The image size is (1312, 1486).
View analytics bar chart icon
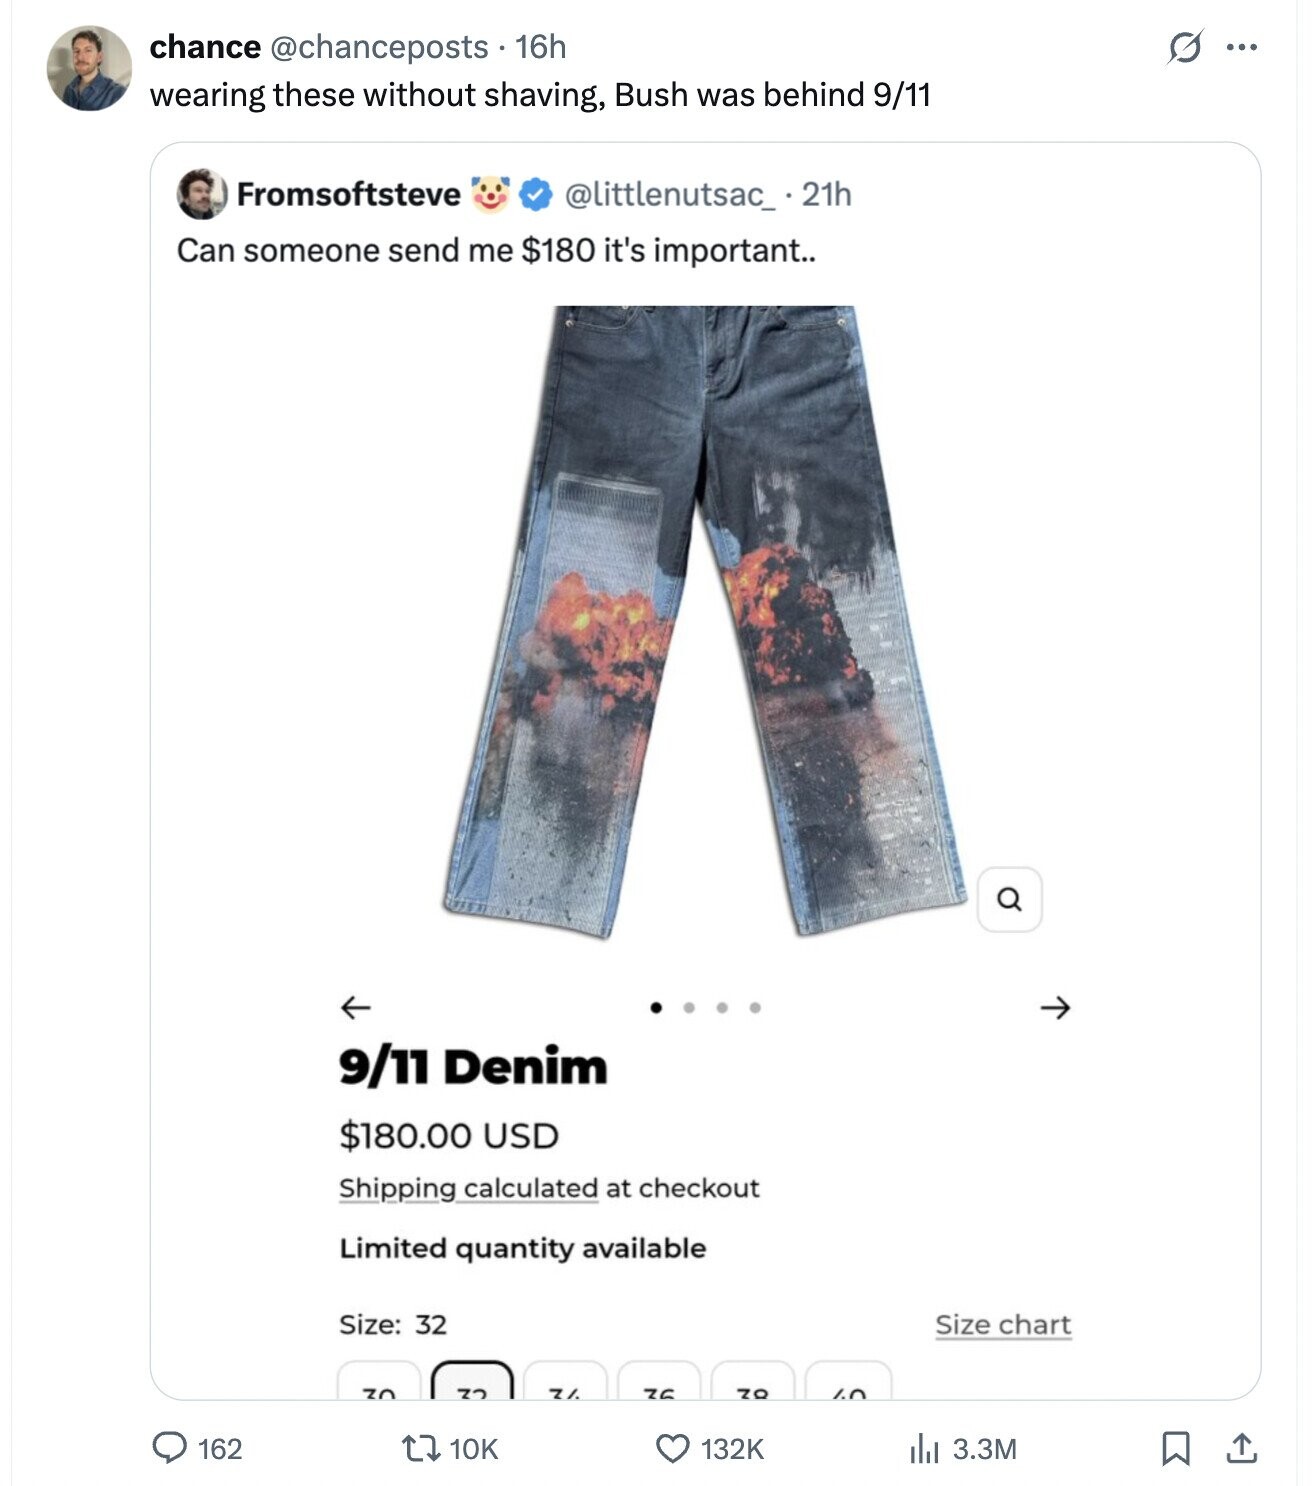pyautogui.click(x=925, y=1448)
